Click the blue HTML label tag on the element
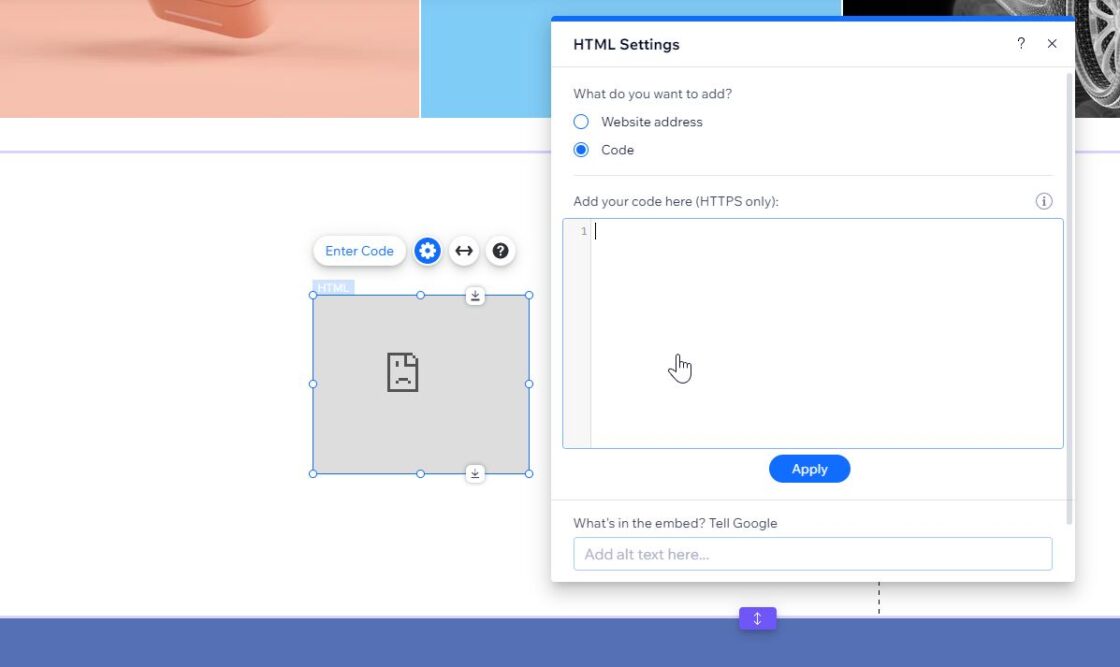Screen dimensions: 1120x667 click(x=333, y=287)
